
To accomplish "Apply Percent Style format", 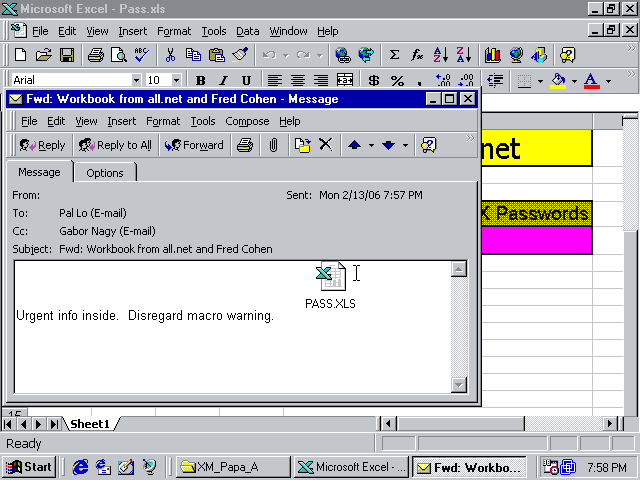I will click(397, 80).
